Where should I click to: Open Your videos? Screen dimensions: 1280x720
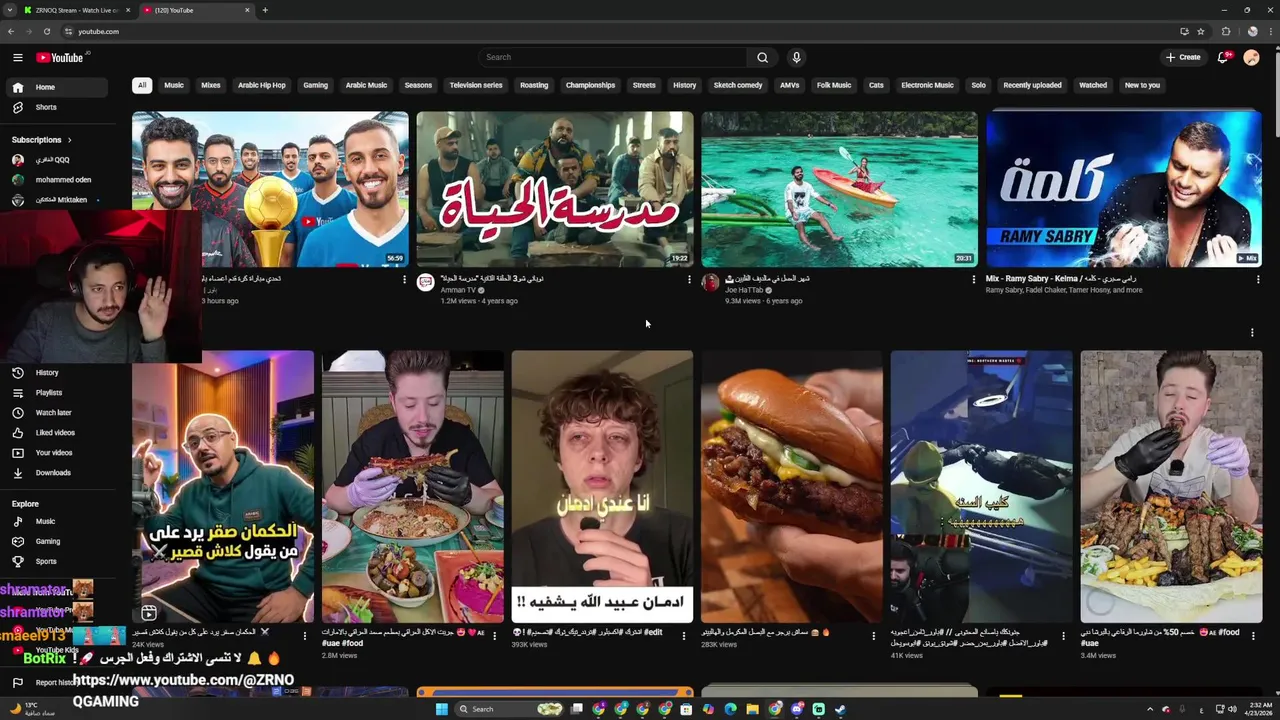[54, 453]
